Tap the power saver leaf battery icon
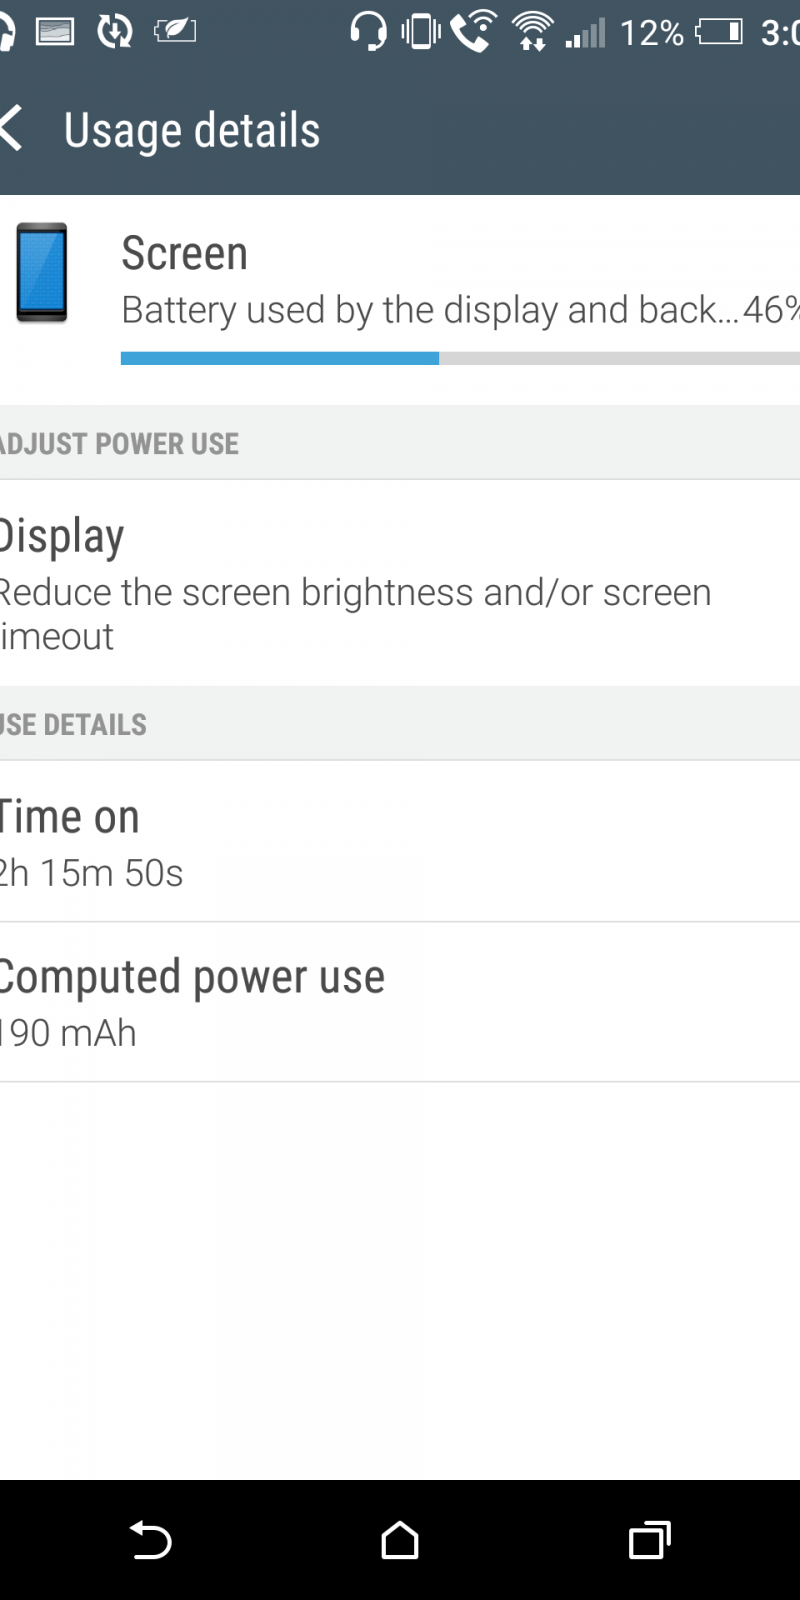The image size is (800, 1600). tap(175, 32)
